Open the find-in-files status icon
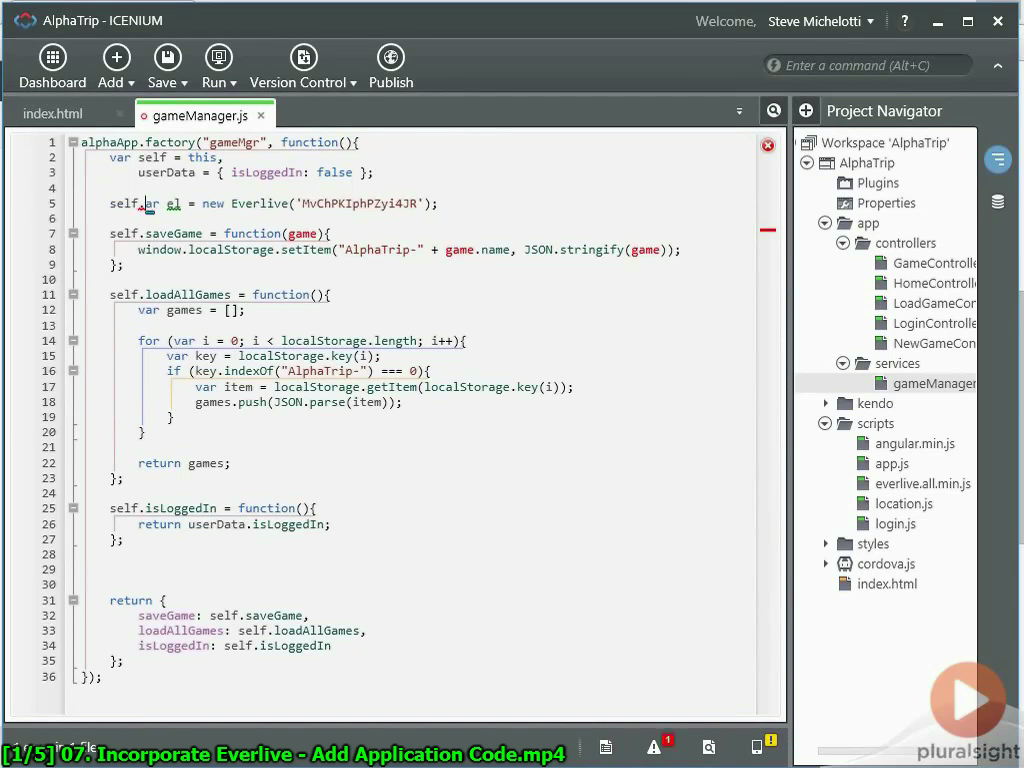This screenshot has height=768, width=1024. tap(709, 746)
